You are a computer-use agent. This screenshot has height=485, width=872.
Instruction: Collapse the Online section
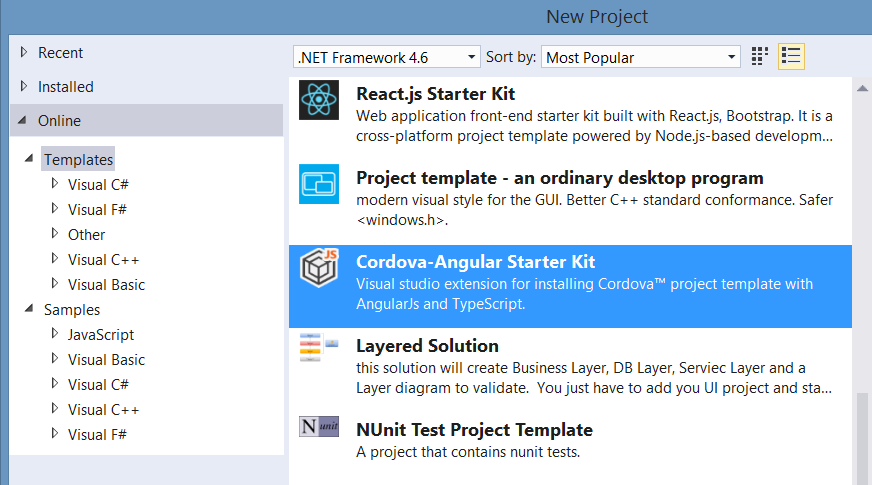(22, 121)
